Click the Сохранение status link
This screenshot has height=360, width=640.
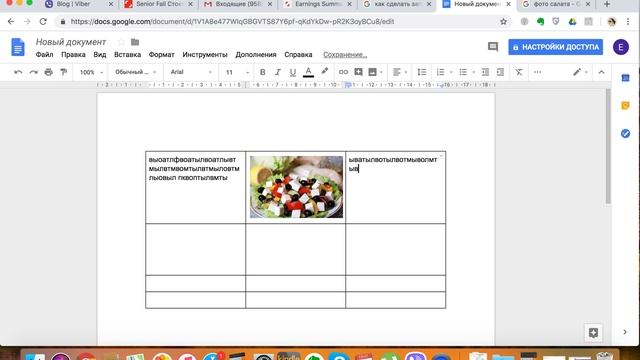pyautogui.click(x=345, y=55)
